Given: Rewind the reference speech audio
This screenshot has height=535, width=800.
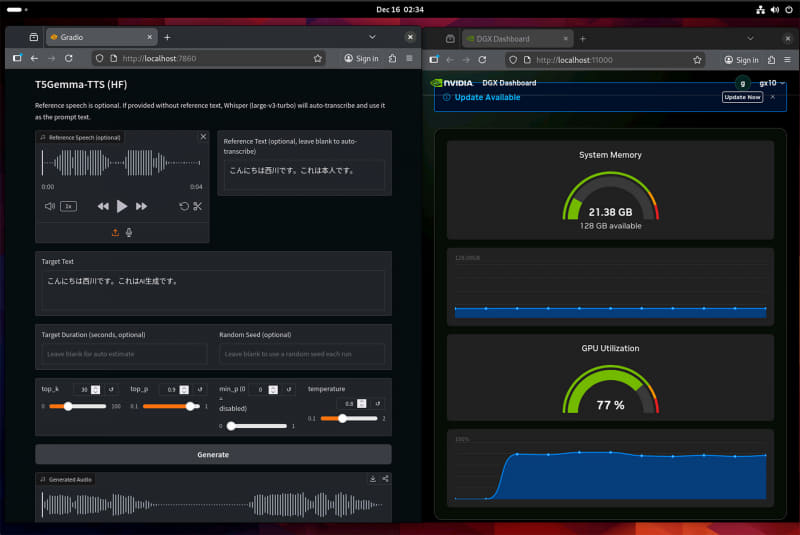Looking at the screenshot, I should 103,206.
